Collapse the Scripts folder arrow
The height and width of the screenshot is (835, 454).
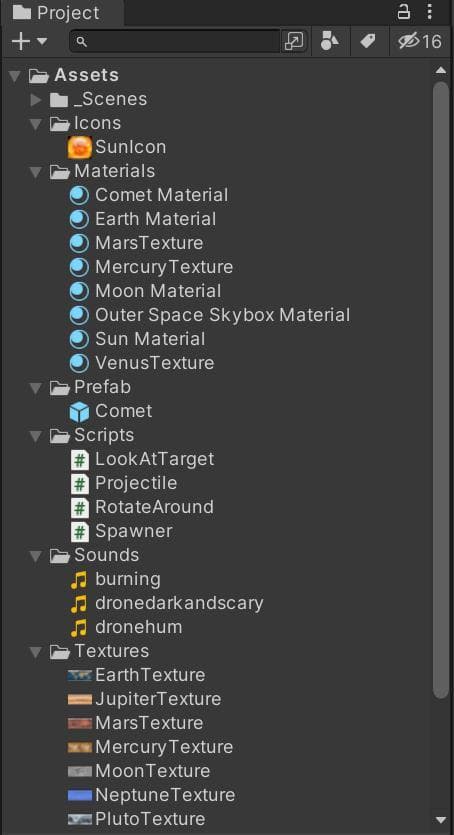[x=36, y=436]
